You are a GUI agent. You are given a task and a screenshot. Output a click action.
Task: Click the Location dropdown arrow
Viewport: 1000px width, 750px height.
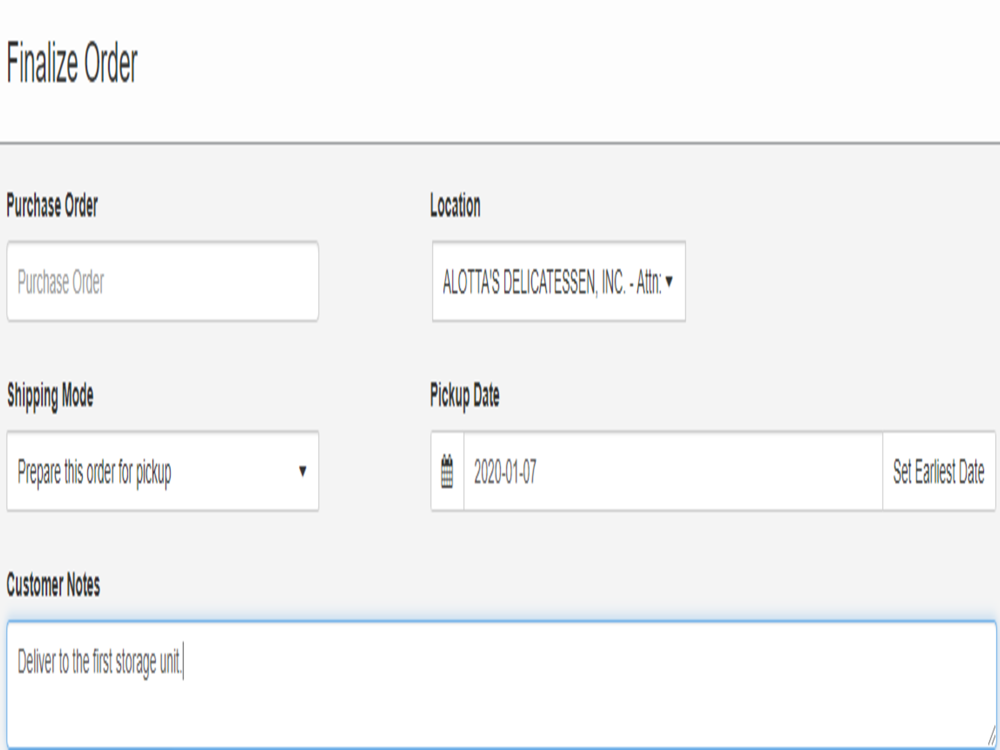(669, 282)
